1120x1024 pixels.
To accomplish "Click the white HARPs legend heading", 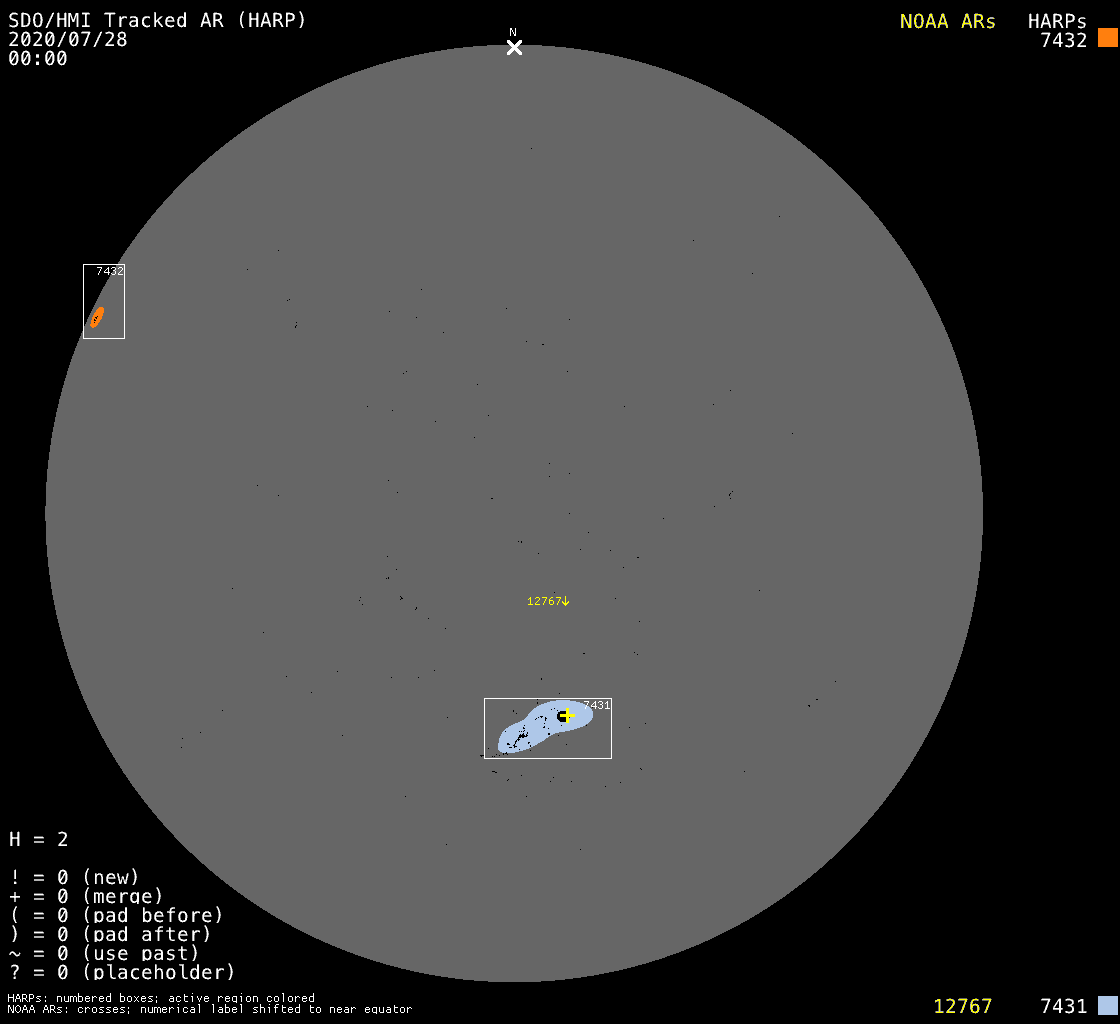I will click(1057, 21).
